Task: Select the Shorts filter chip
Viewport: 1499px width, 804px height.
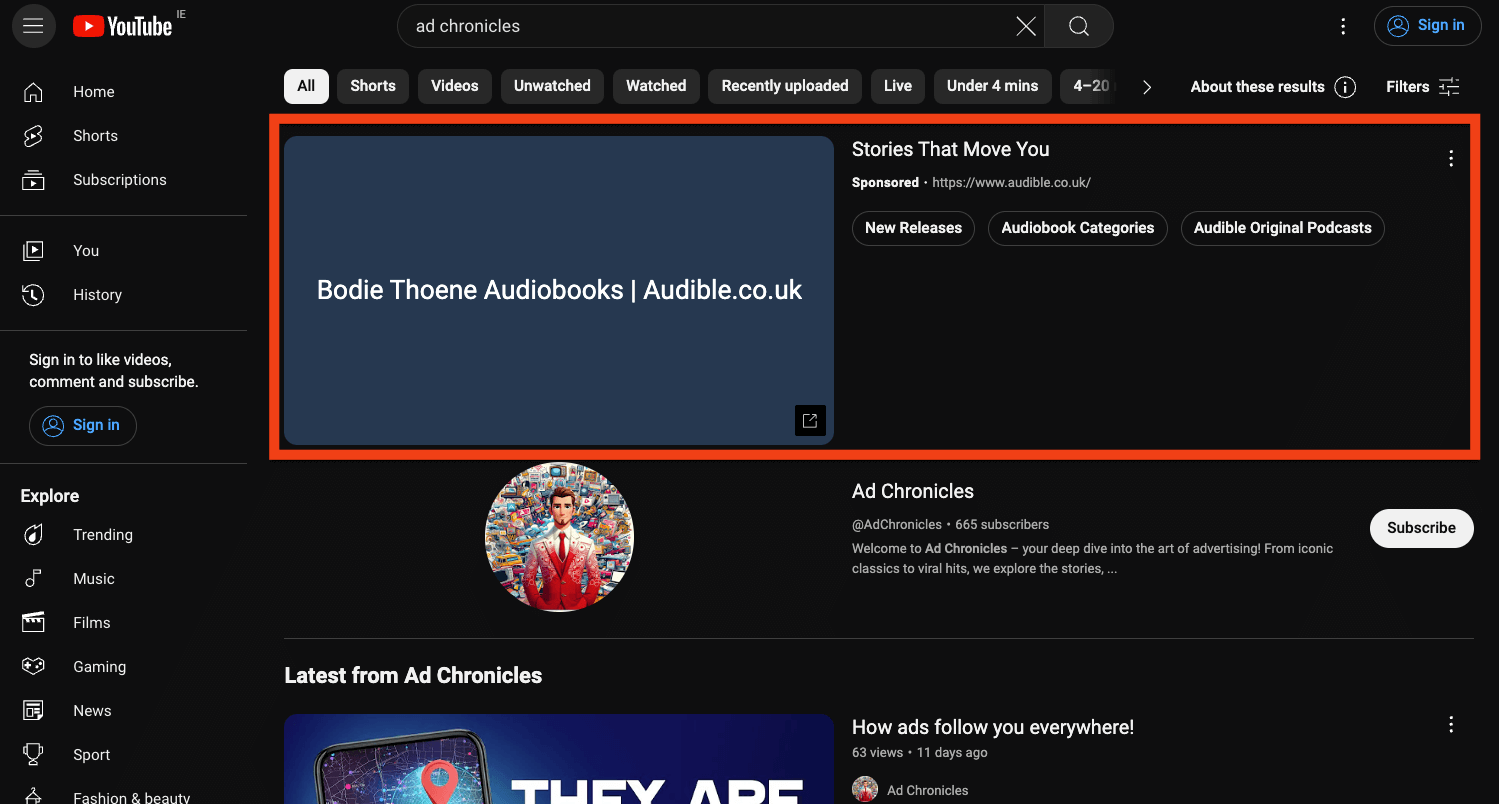Action: (x=373, y=86)
